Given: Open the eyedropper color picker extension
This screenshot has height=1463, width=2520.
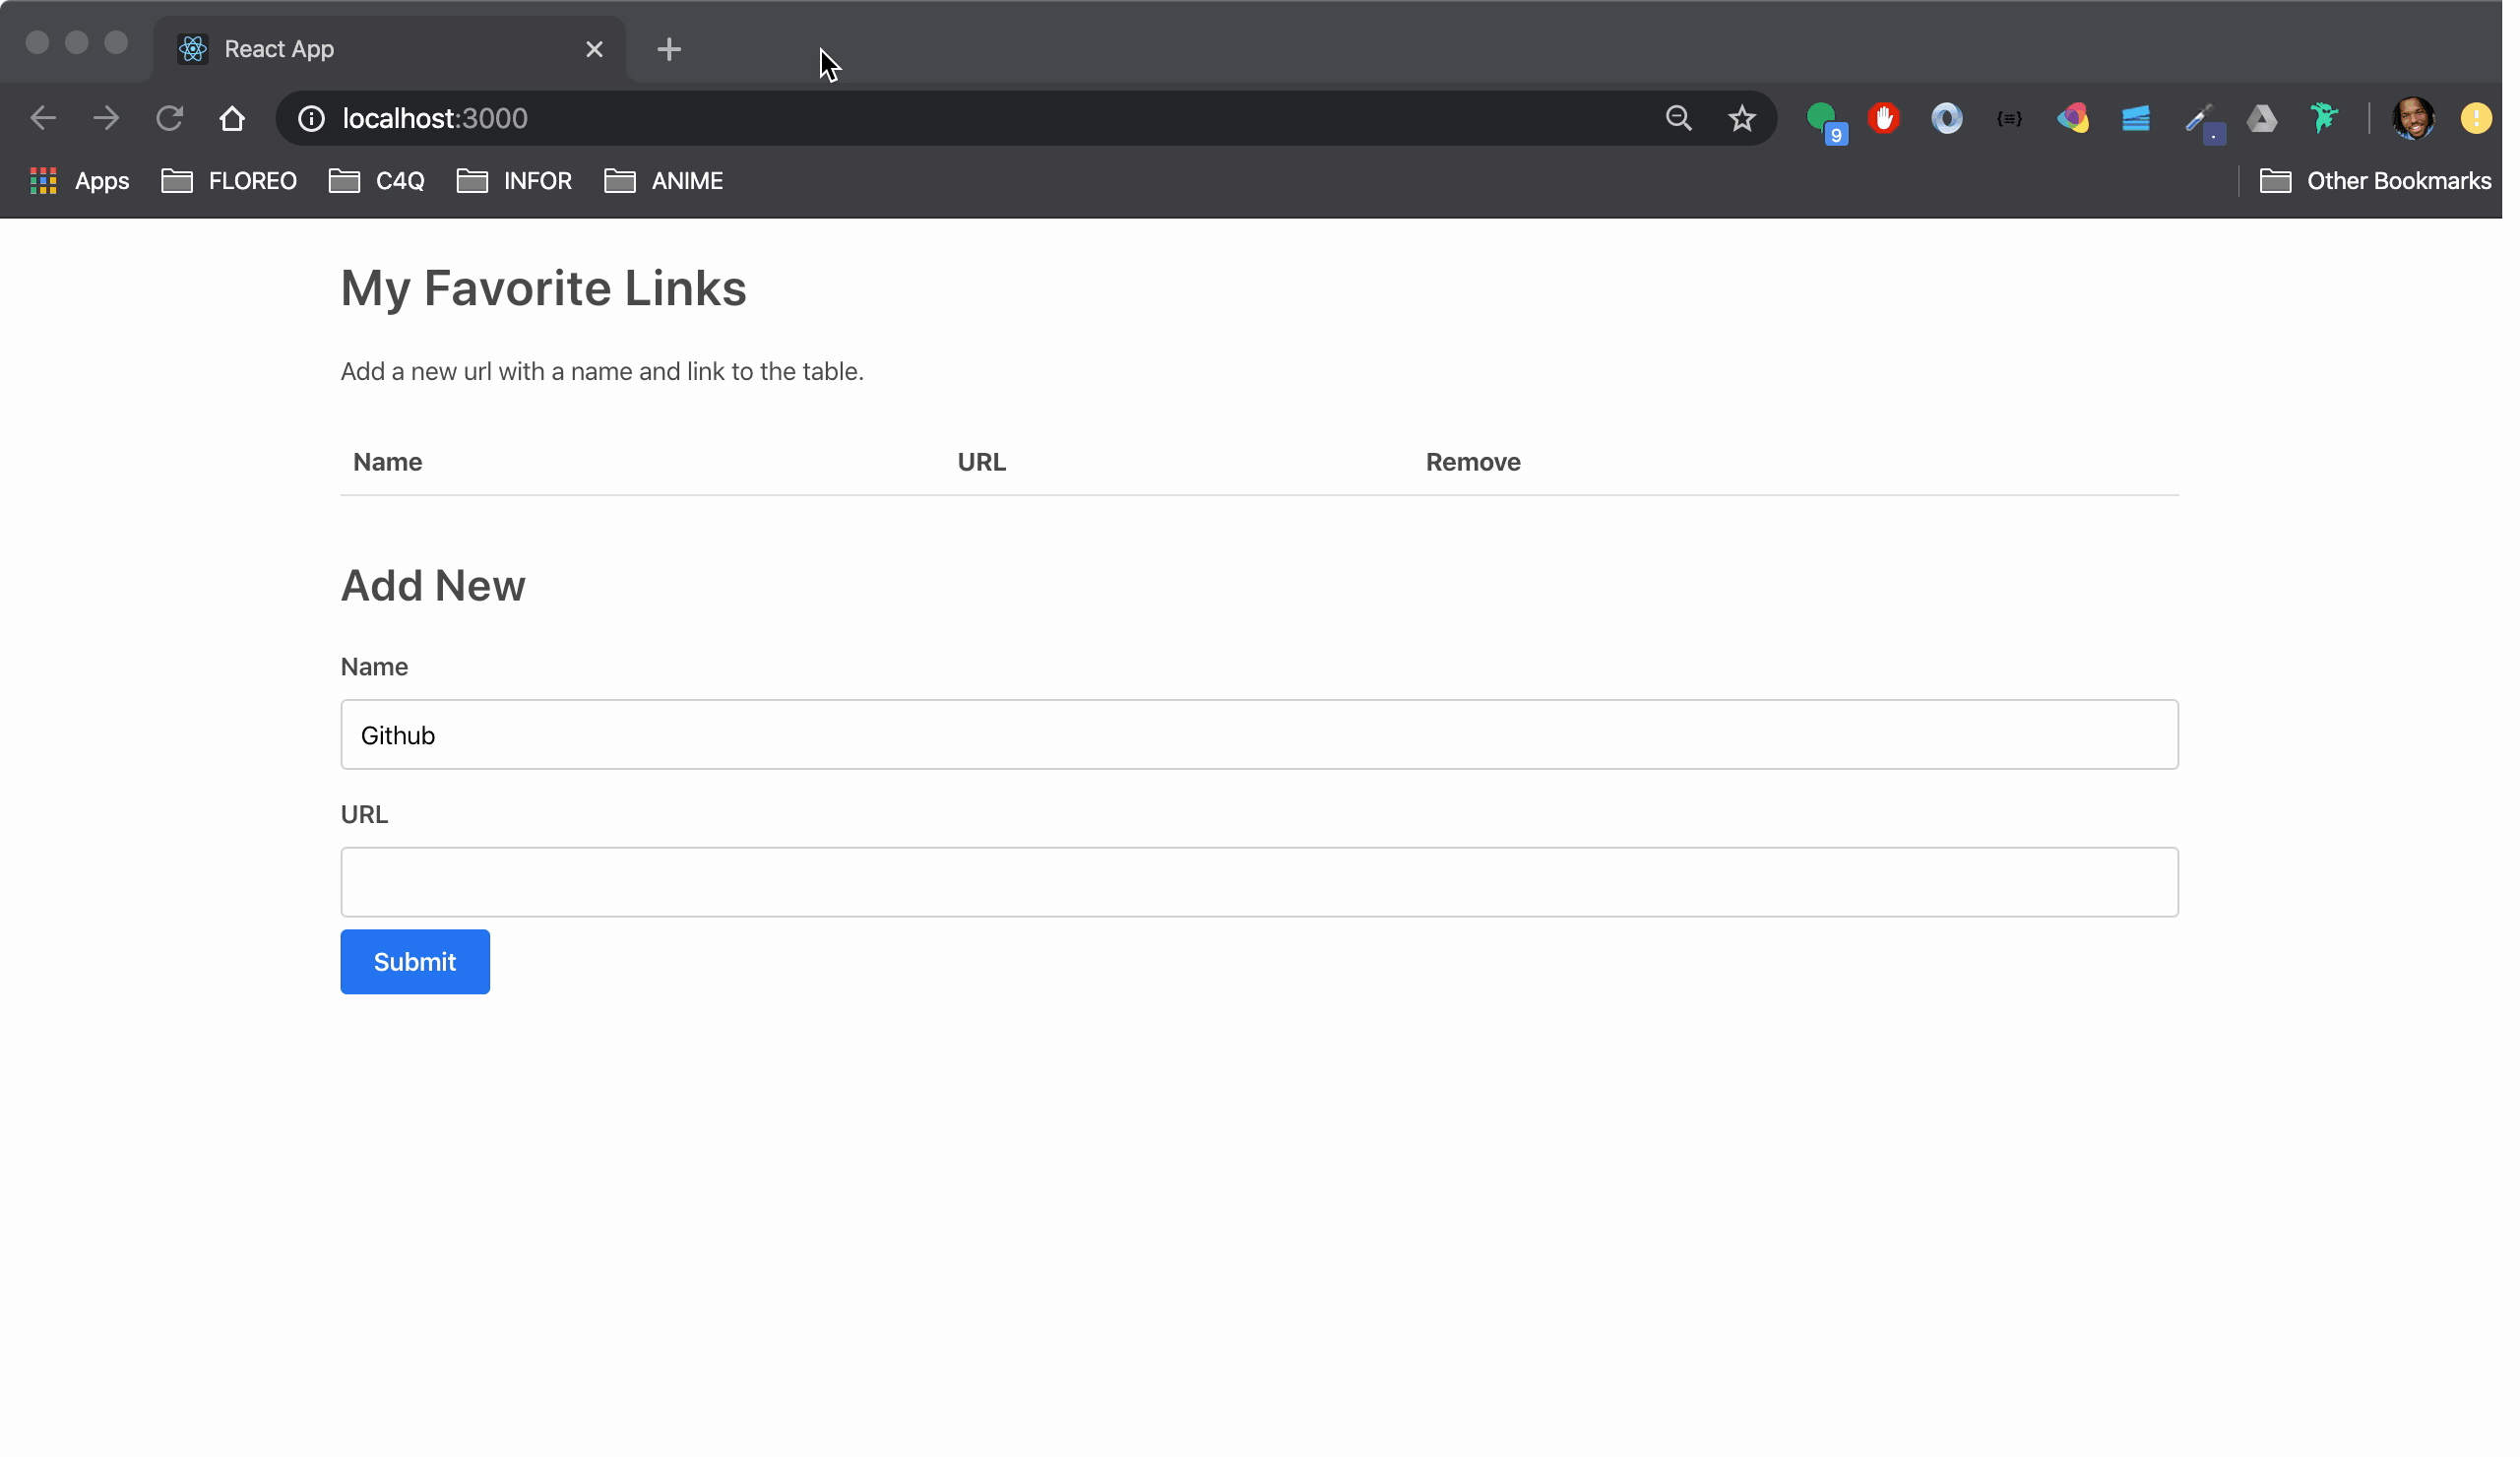Looking at the screenshot, I should 2198,120.
